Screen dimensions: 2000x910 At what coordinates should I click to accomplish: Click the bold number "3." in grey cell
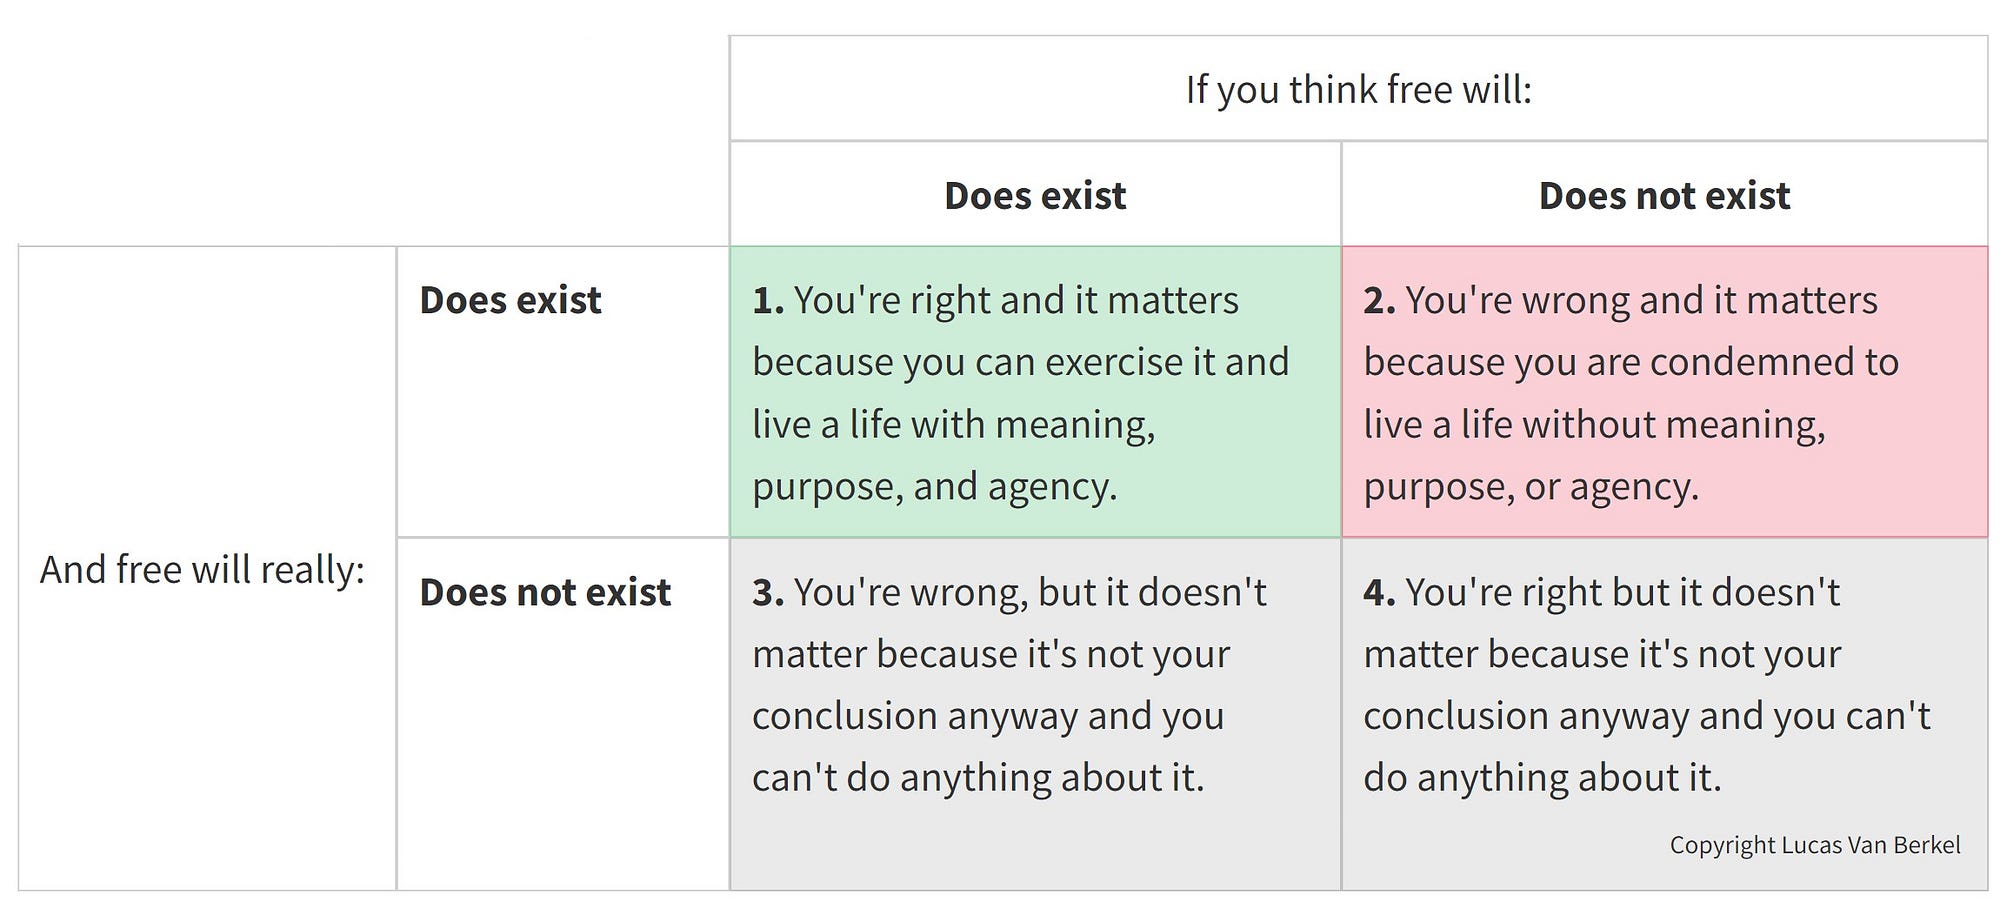(x=768, y=592)
